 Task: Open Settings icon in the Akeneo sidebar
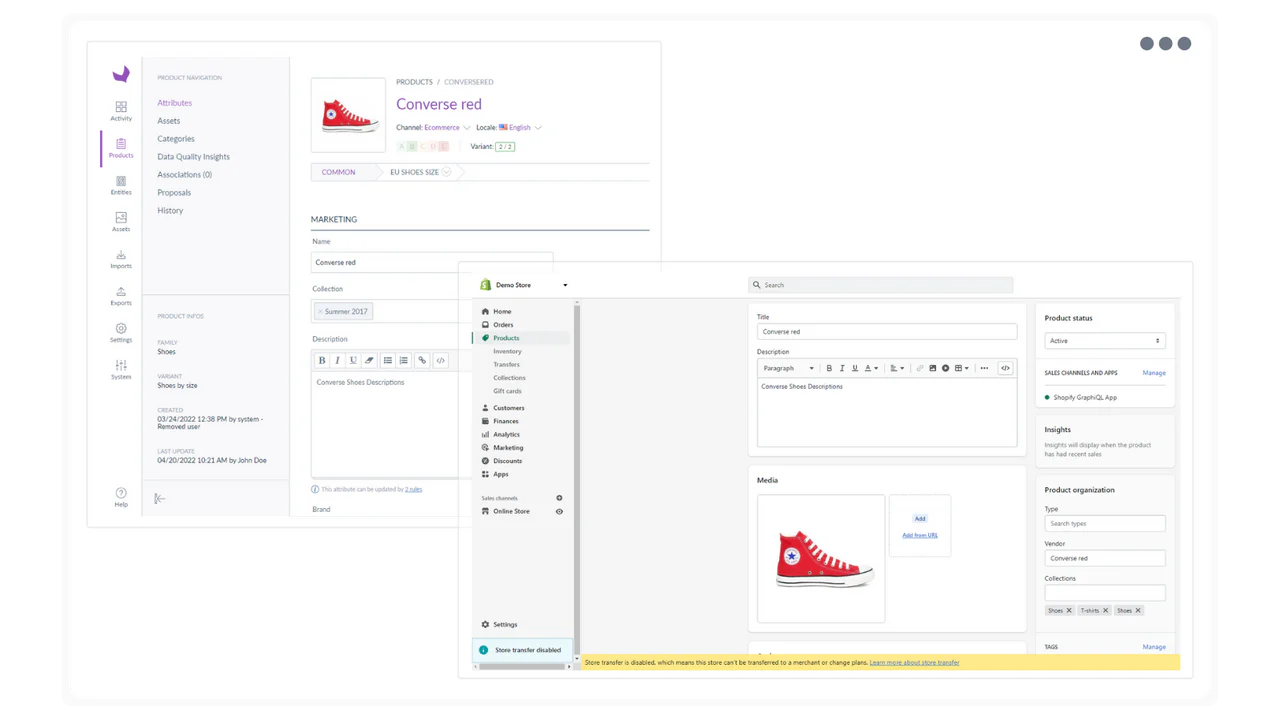(x=121, y=333)
